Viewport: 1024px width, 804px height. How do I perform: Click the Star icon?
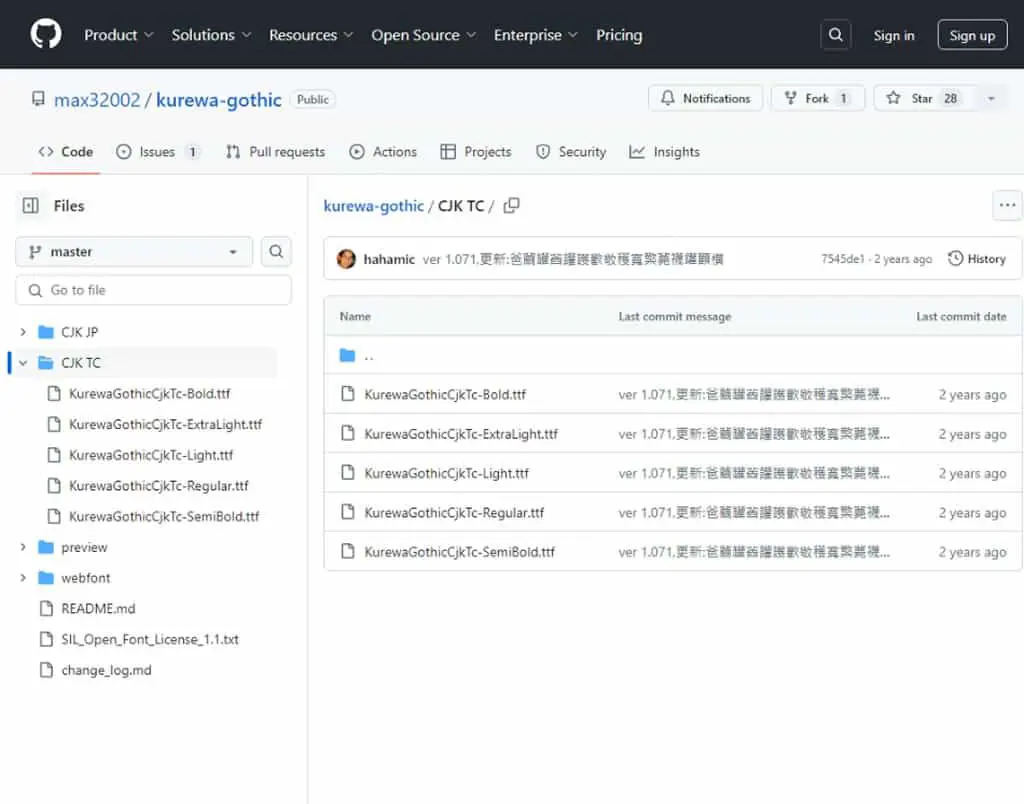(x=893, y=98)
